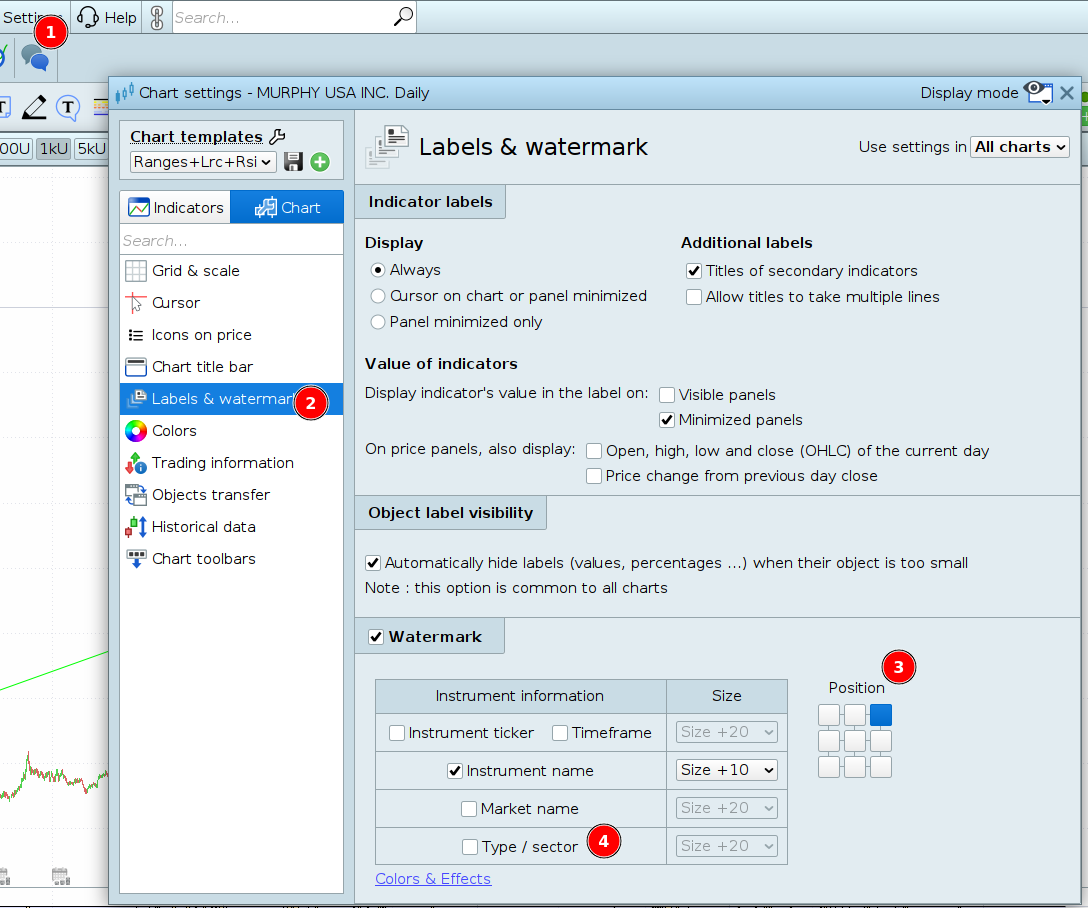Open Icons on price settings

231,334
